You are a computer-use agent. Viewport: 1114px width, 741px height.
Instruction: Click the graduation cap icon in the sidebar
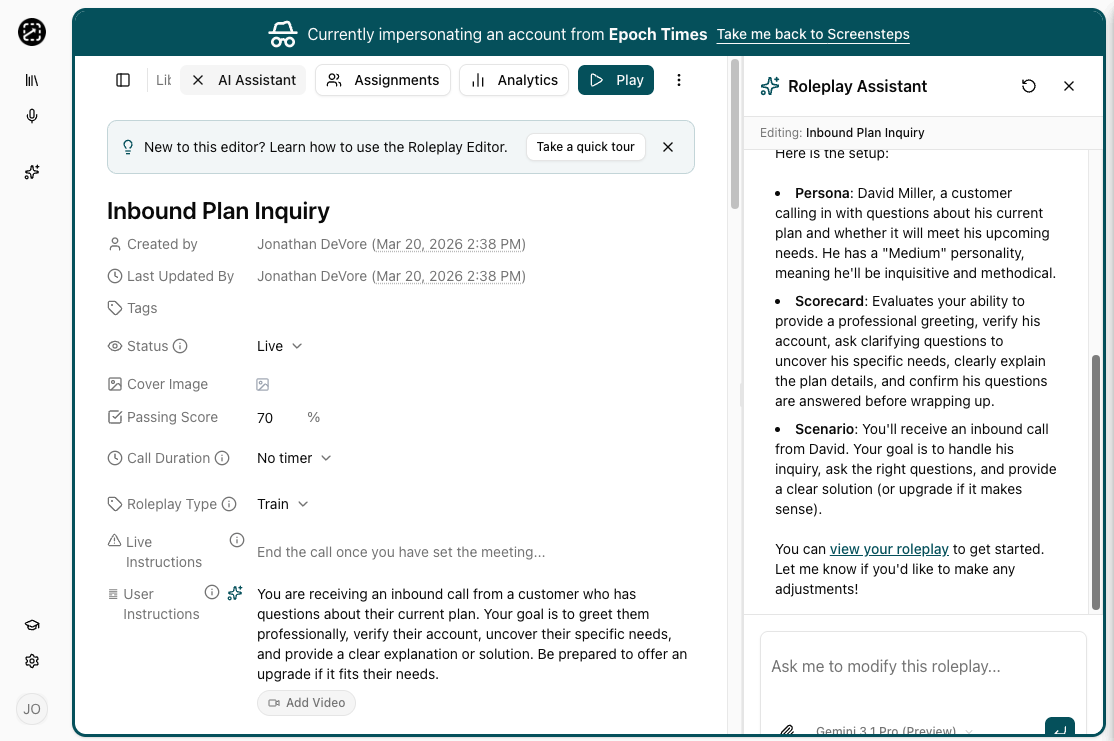pos(31,624)
